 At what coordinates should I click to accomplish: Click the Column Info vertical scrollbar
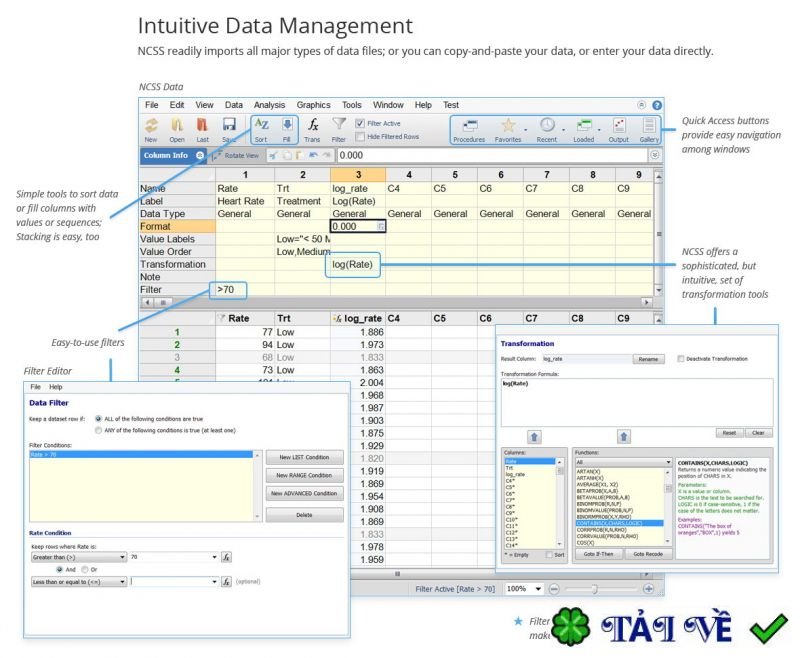[659, 233]
